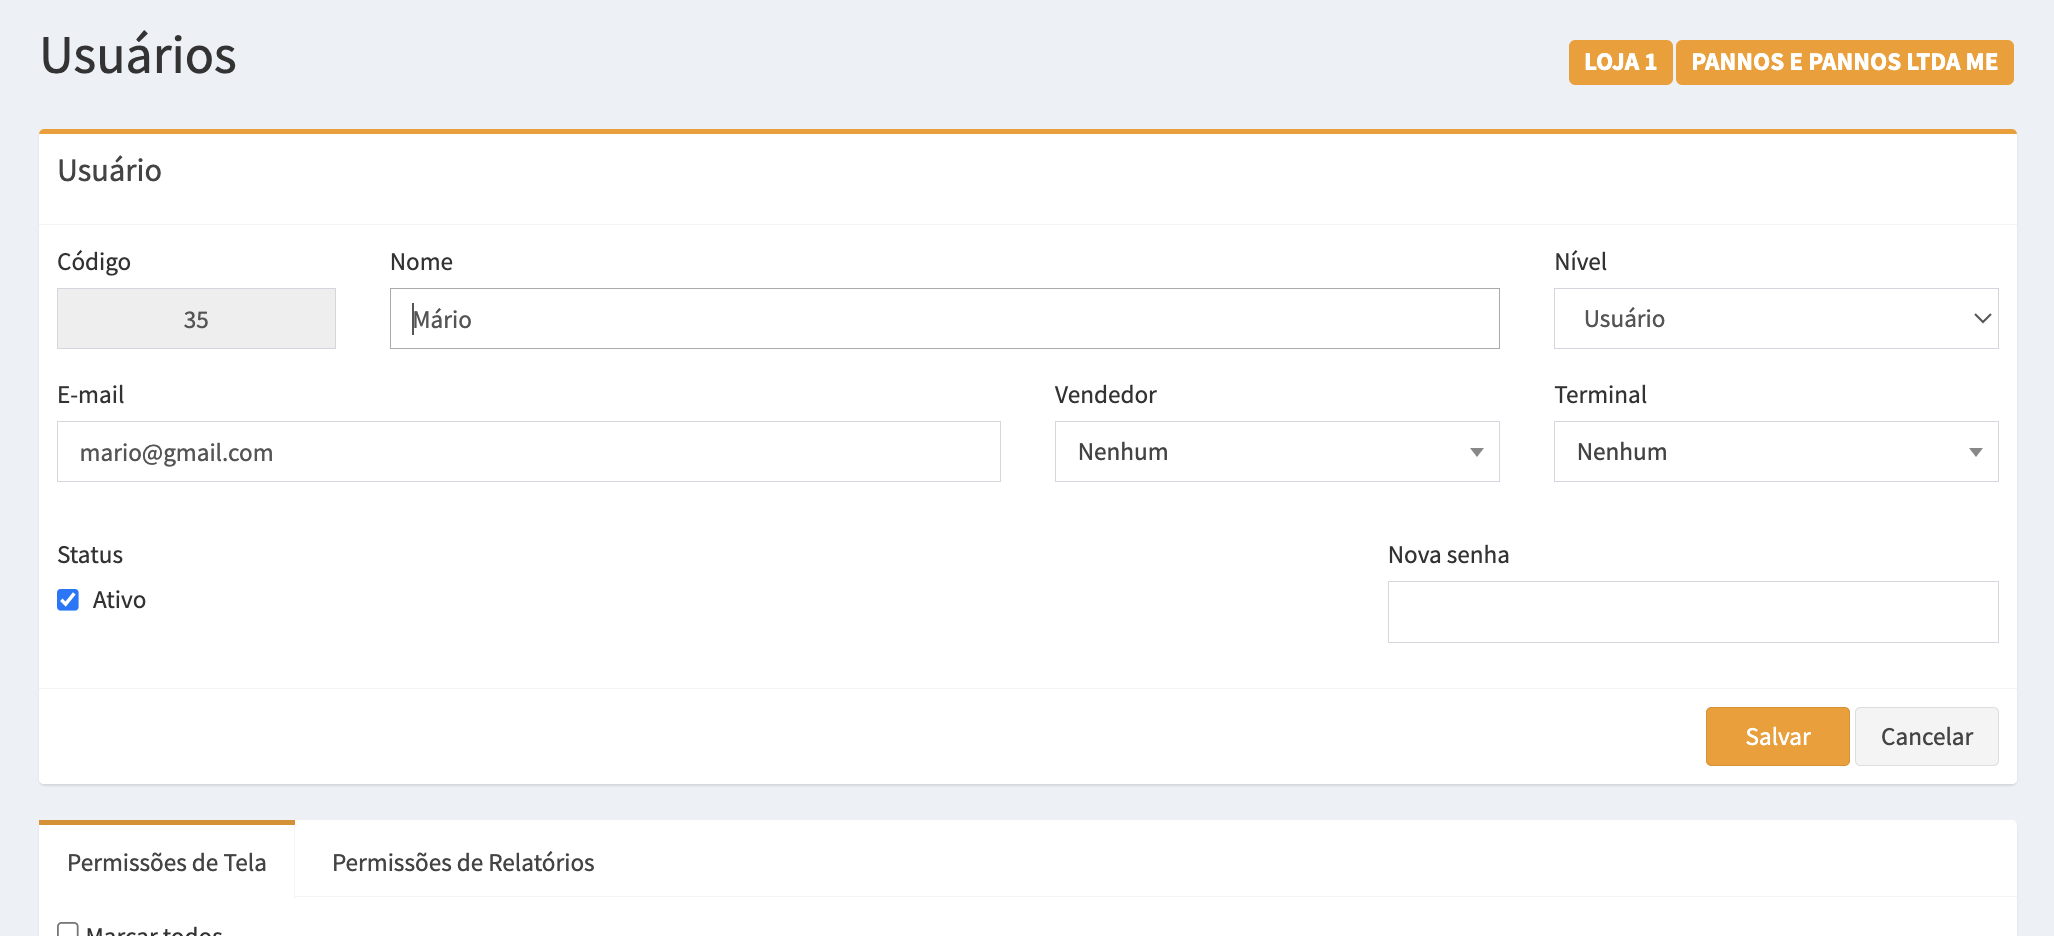Click Cancelar to discard changes
Image resolution: width=2054 pixels, height=936 pixels.
(1926, 737)
